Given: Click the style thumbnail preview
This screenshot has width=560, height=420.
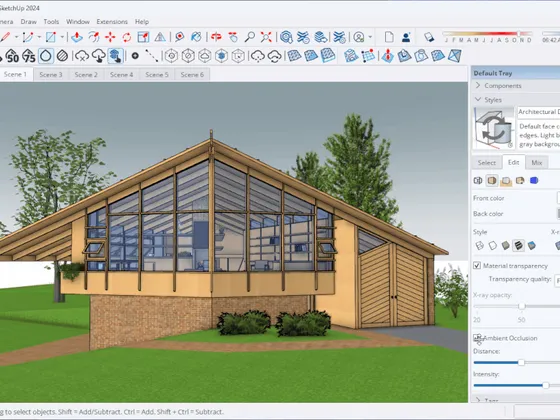Looking at the screenshot, I should coord(494,128).
